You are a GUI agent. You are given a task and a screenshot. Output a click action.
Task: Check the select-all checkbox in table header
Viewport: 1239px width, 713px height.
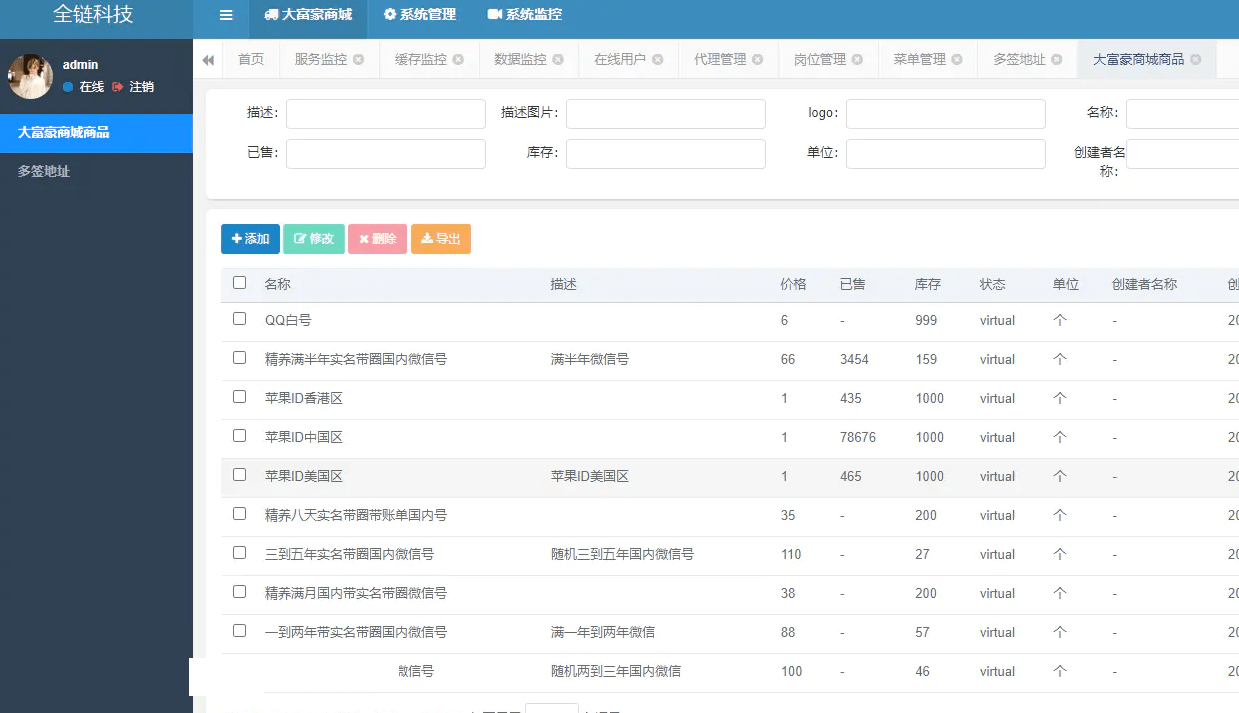238,282
